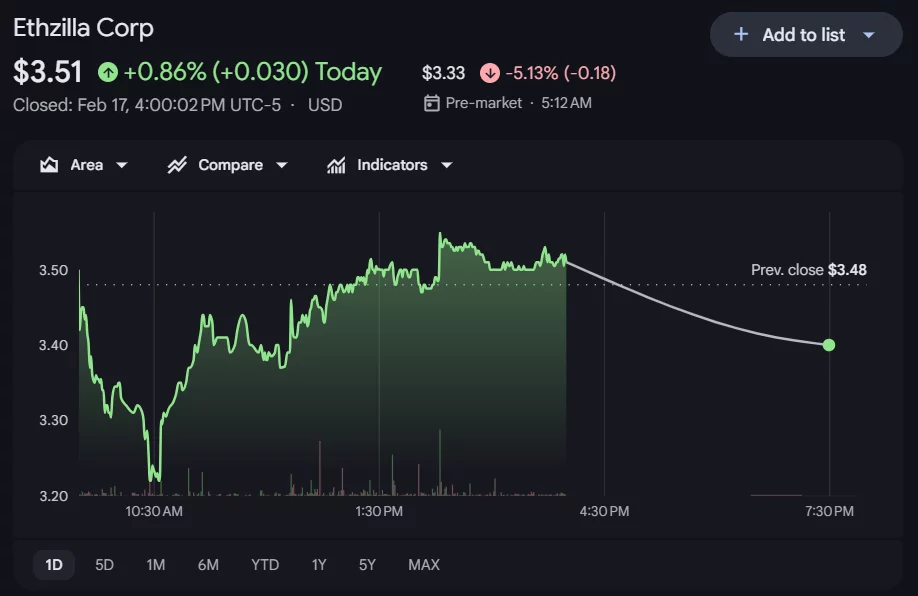The width and height of the screenshot is (918, 596).
Task: Click the Area dropdown's chart thumbnail icon
Action: click(47, 164)
